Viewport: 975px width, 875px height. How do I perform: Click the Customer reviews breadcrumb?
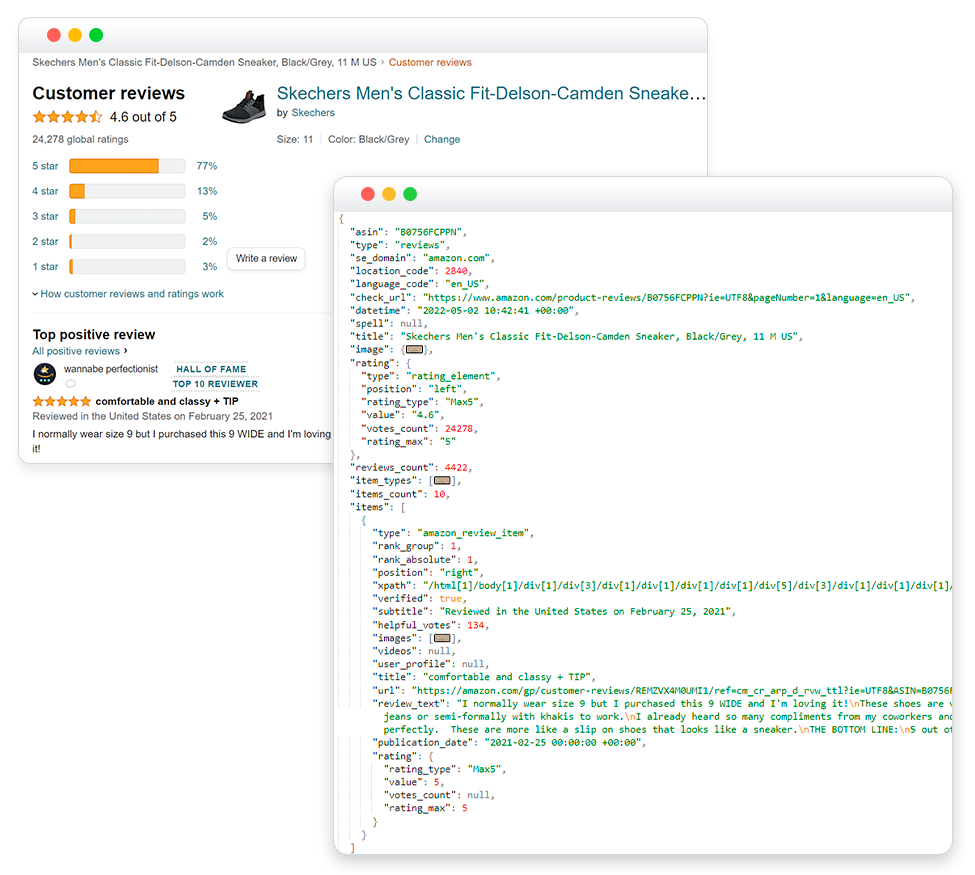click(x=430, y=62)
